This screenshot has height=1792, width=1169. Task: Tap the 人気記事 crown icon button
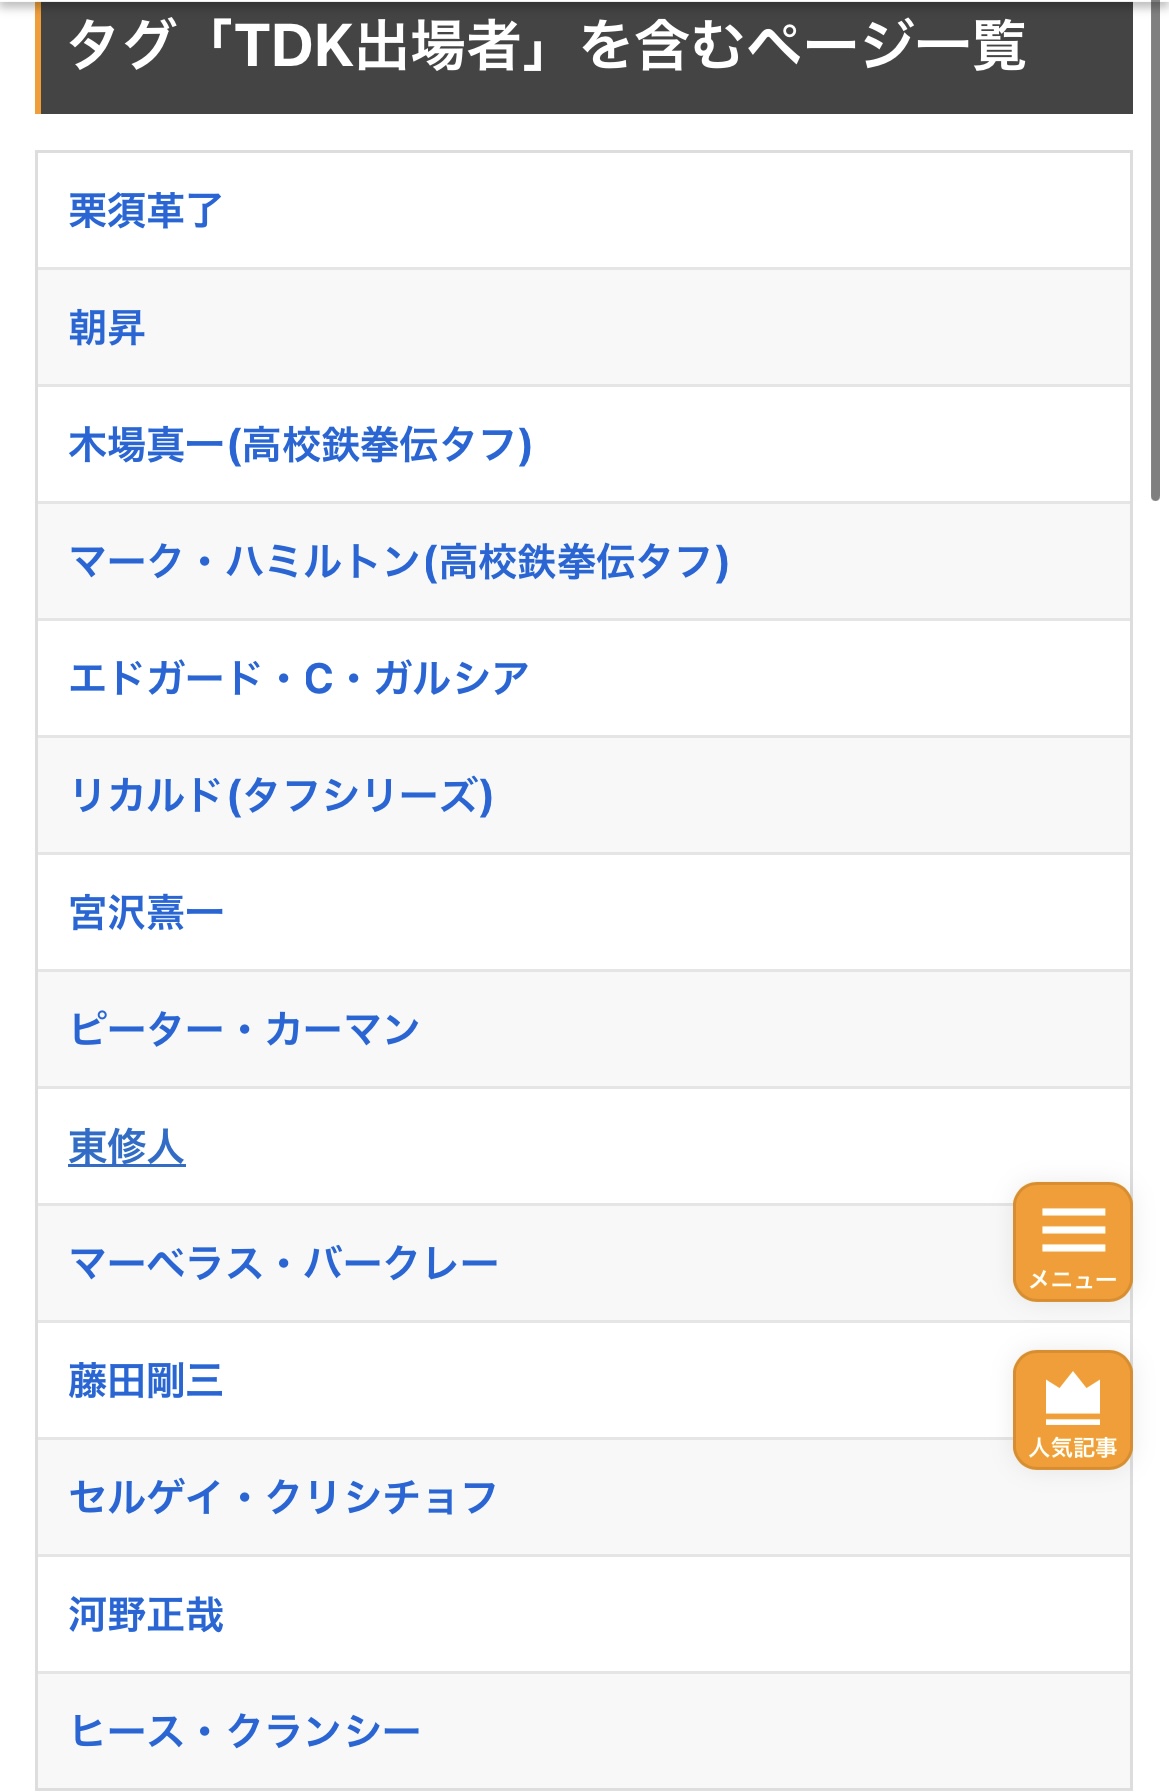point(1073,1410)
